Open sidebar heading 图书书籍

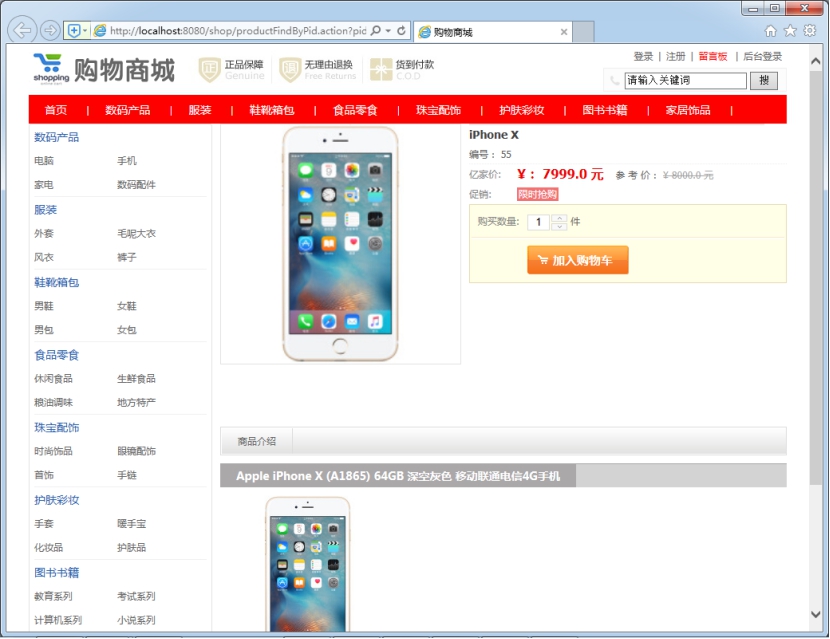pyautogui.click(x=57, y=572)
